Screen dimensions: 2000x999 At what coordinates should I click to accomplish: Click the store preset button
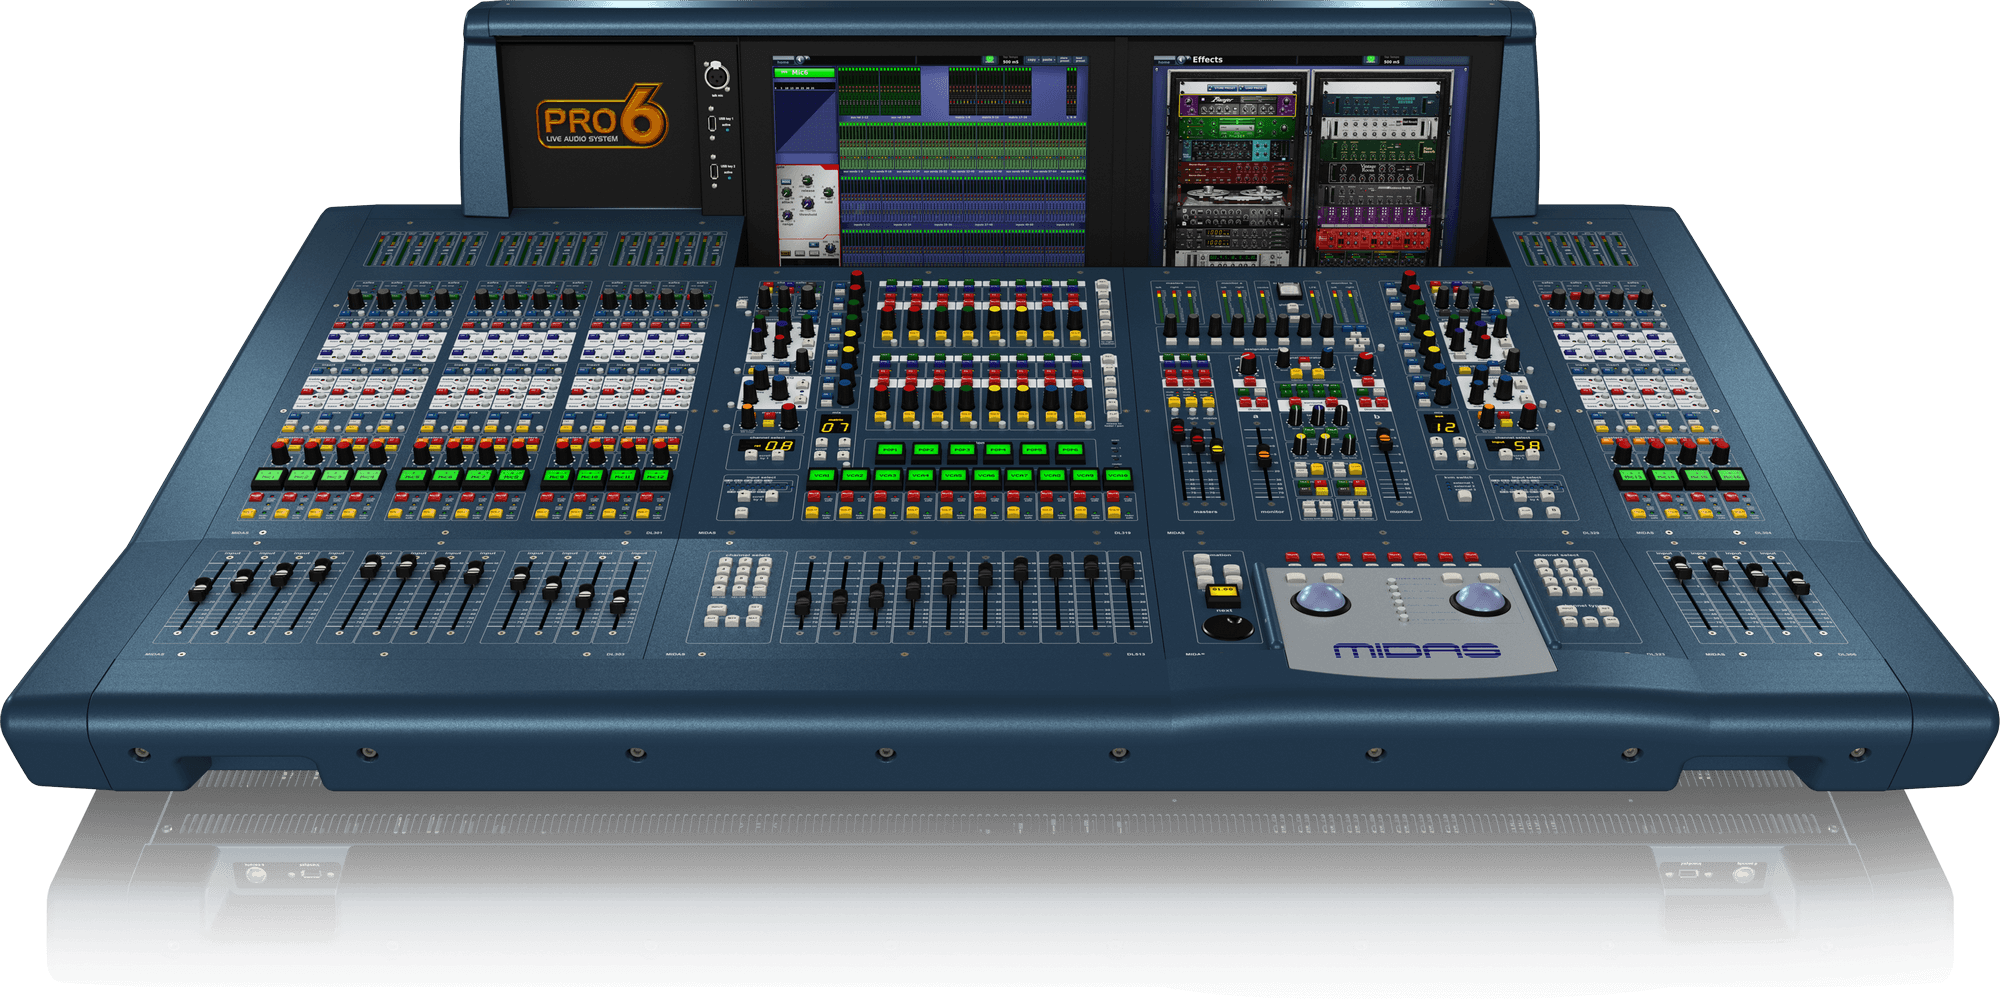click(x=1222, y=88)
